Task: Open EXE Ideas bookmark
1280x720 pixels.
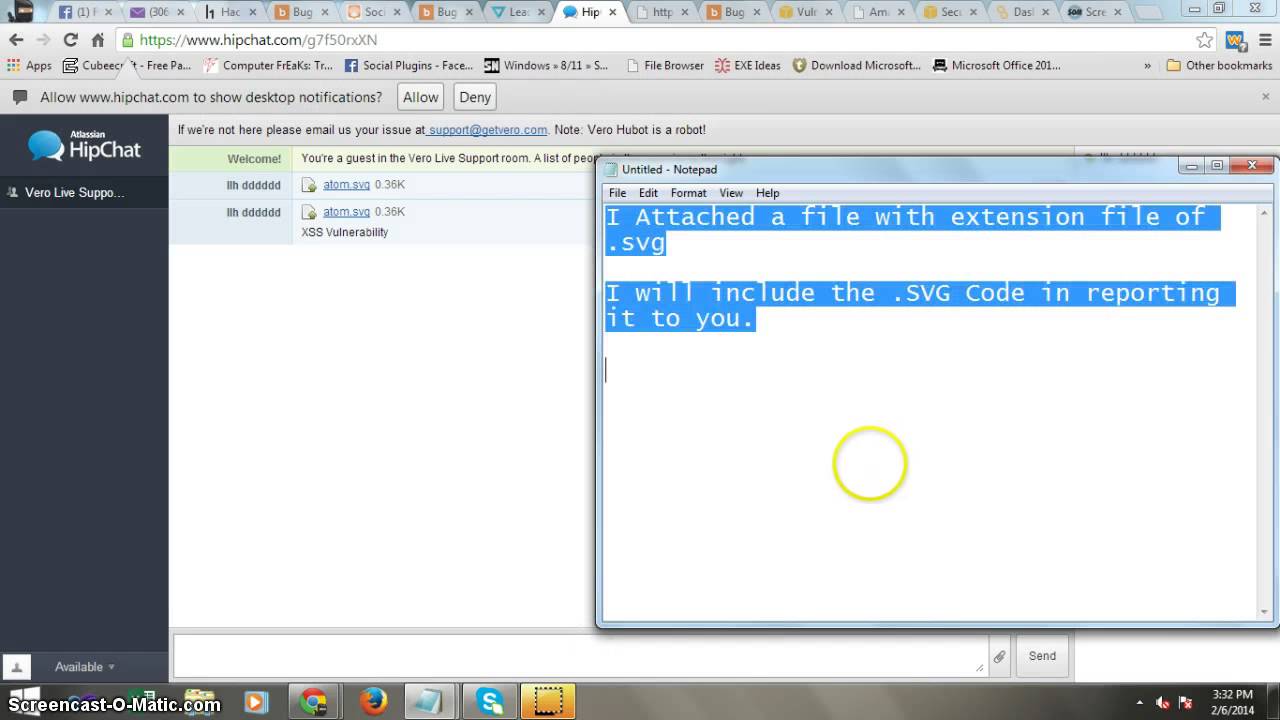Action: click(x=747, y=65)
